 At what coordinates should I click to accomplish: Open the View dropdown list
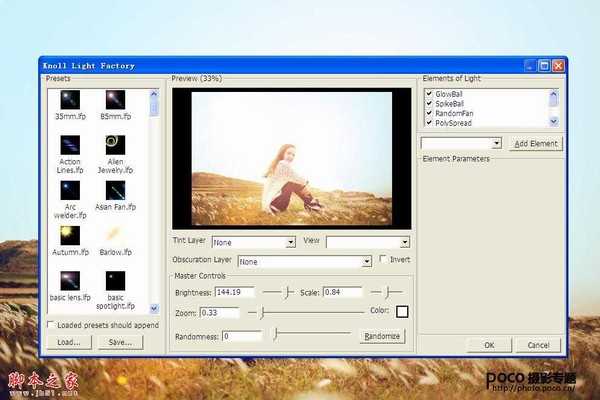(x=405, y=242)
